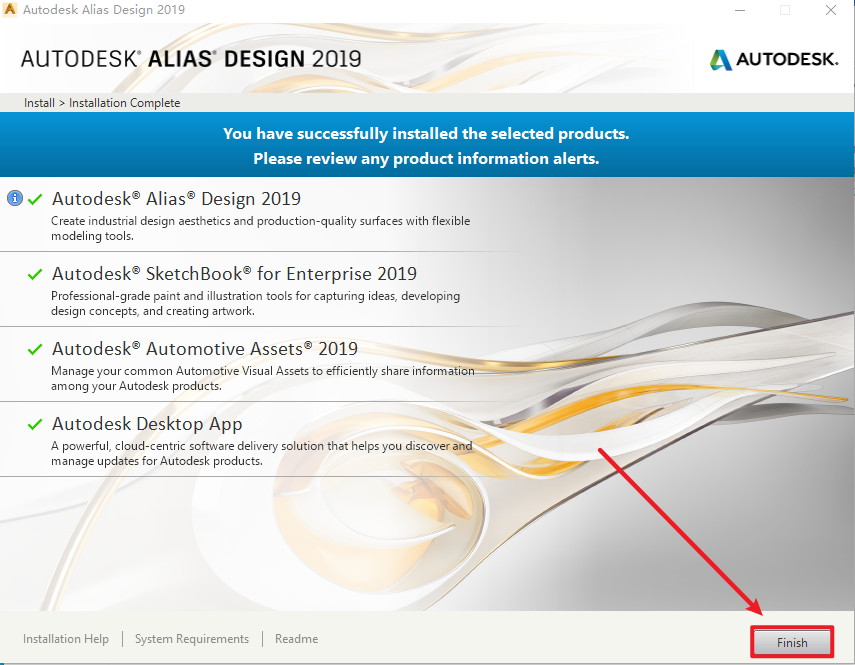This screenshot has height=665, width=855.
Task: Click the Finish button
Action: [x=792, y=642]
